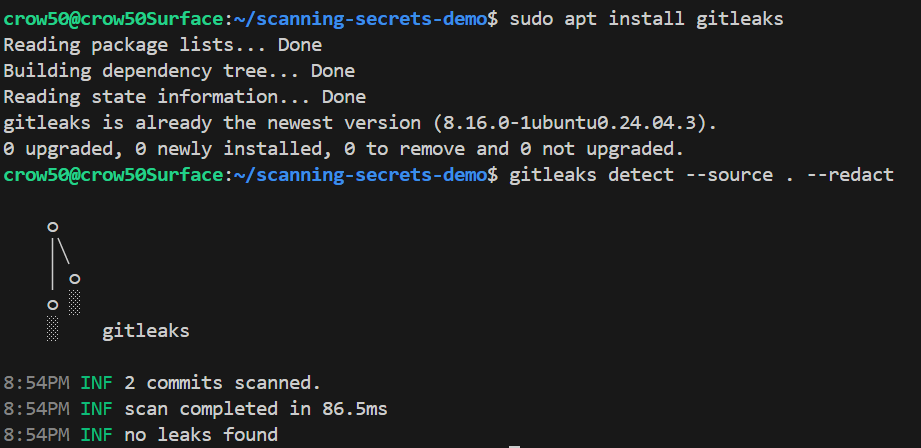The width and height of the screenshot is (921, 448).
Task: Click the top circle of the ASCII logo
Action: [53, 227]
